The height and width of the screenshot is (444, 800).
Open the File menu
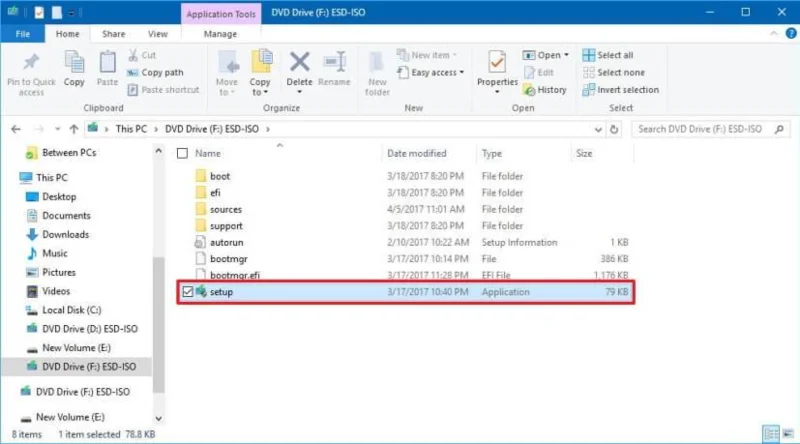coord(22,34)
